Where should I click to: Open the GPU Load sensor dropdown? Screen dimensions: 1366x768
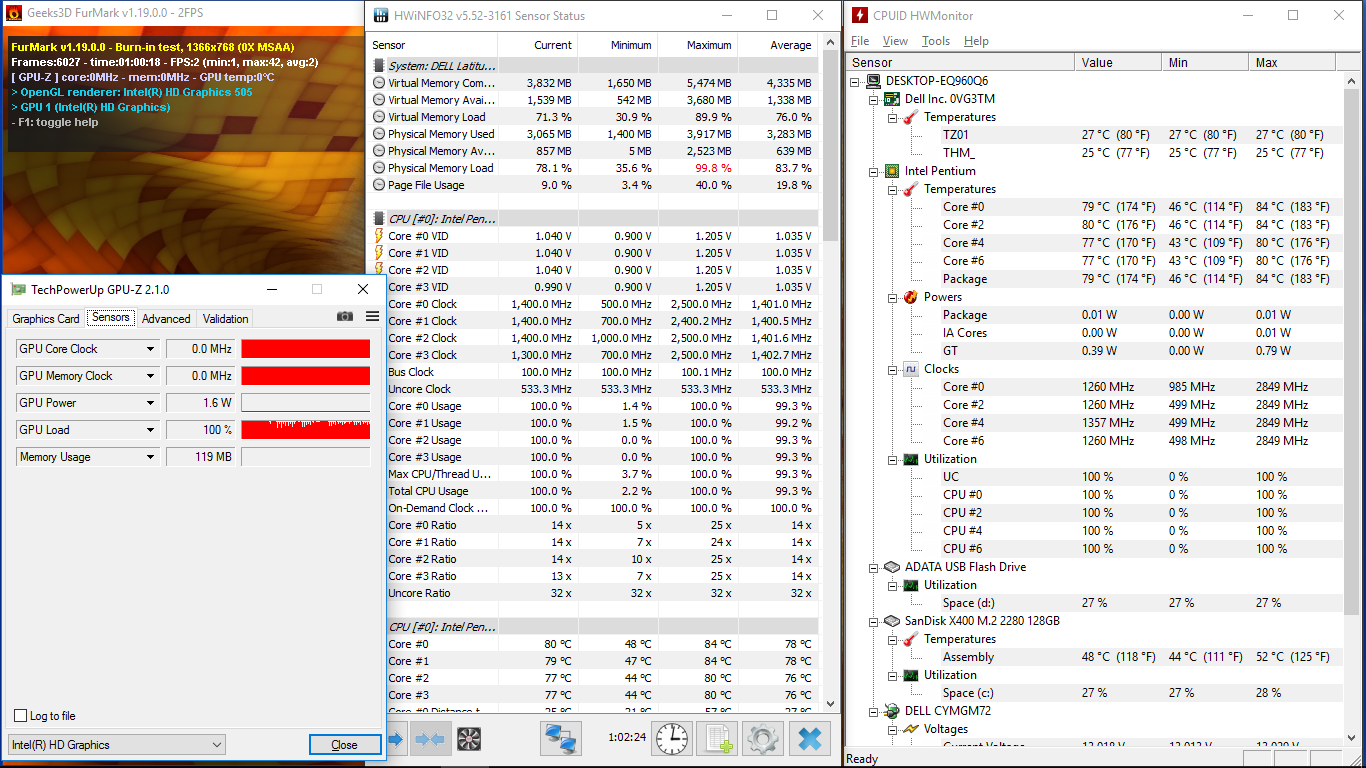coord(151,430)
